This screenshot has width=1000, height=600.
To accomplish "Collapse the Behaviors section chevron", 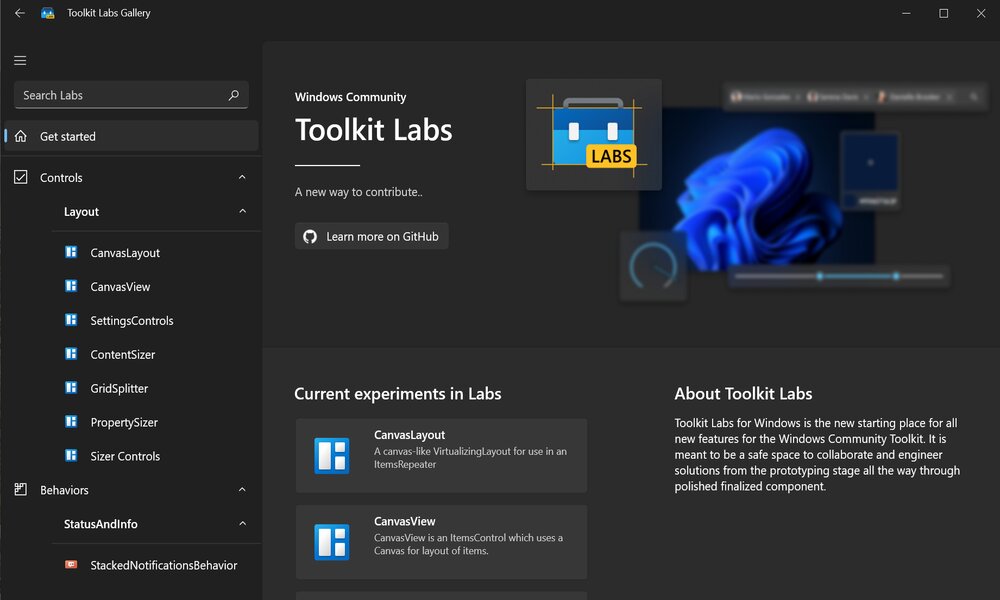I will [242, 490].
